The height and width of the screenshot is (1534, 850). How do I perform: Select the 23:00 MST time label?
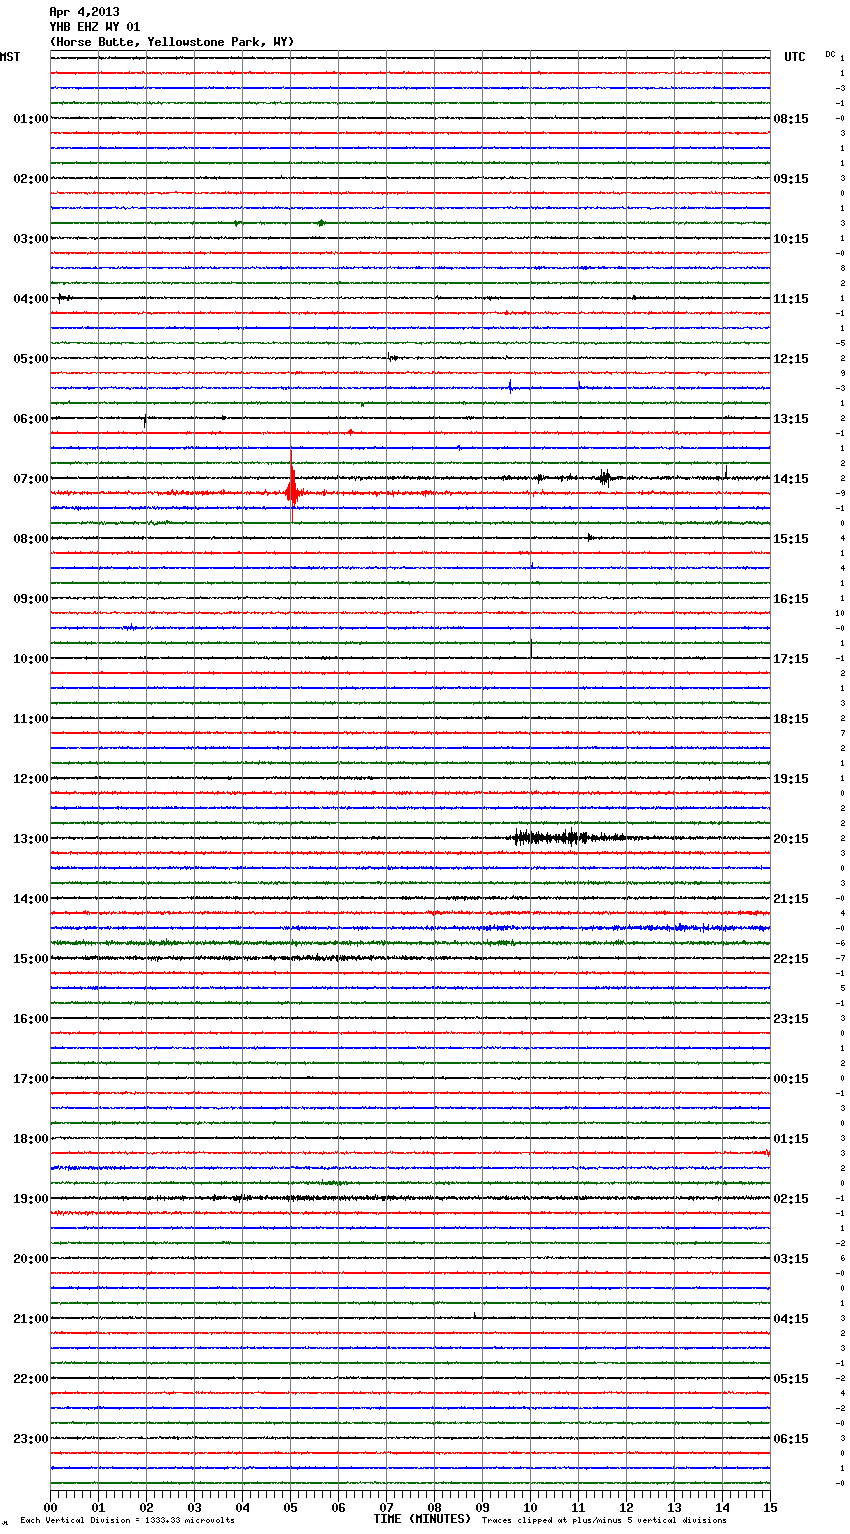tap(31, 1439)
